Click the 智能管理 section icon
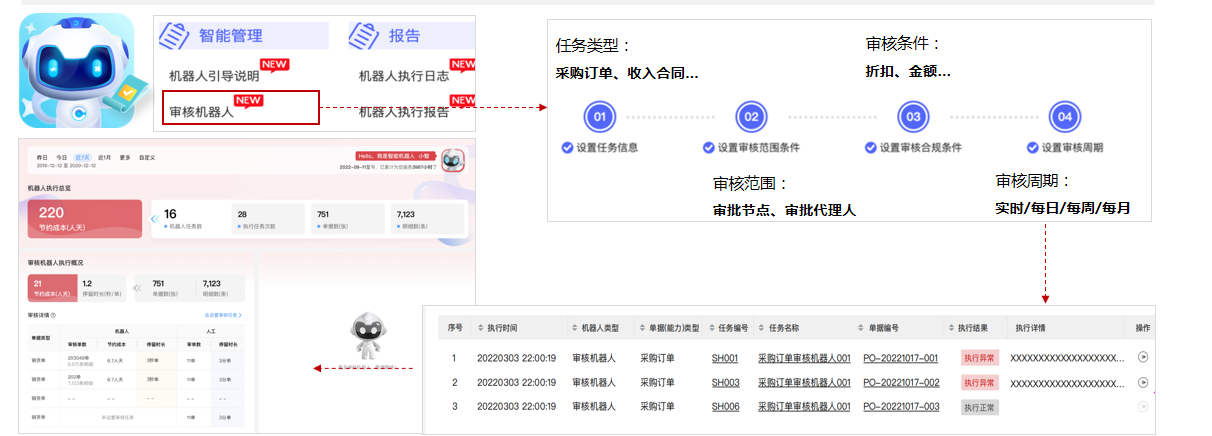Viewport: 1212px width, 436px height. 175,35
